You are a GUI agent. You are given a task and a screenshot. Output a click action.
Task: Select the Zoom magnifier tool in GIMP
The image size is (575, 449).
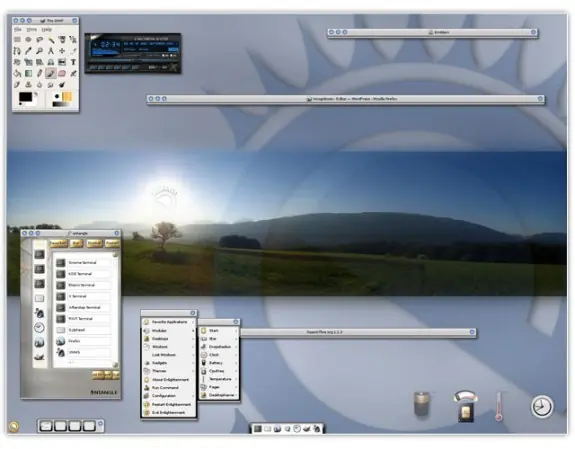[40, 51]
